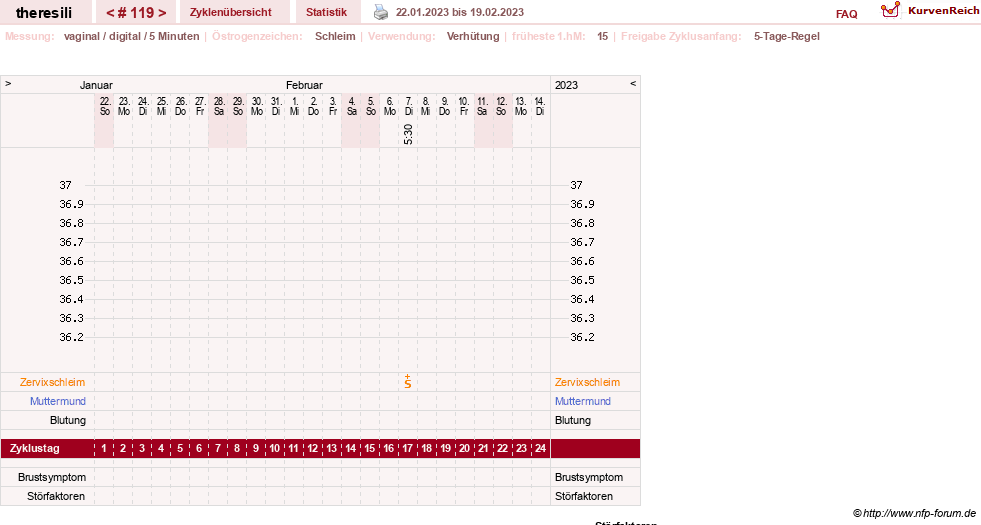This screenshot has height=525, width=981.
Task: Click the right chart scroll arrow '<'
Action: tap(633, 83)
